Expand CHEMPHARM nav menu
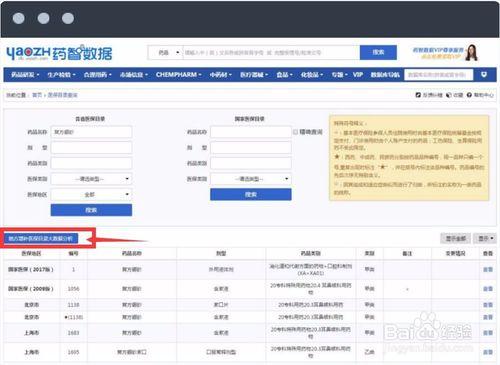500x365 pixels. tap(179, 75)
